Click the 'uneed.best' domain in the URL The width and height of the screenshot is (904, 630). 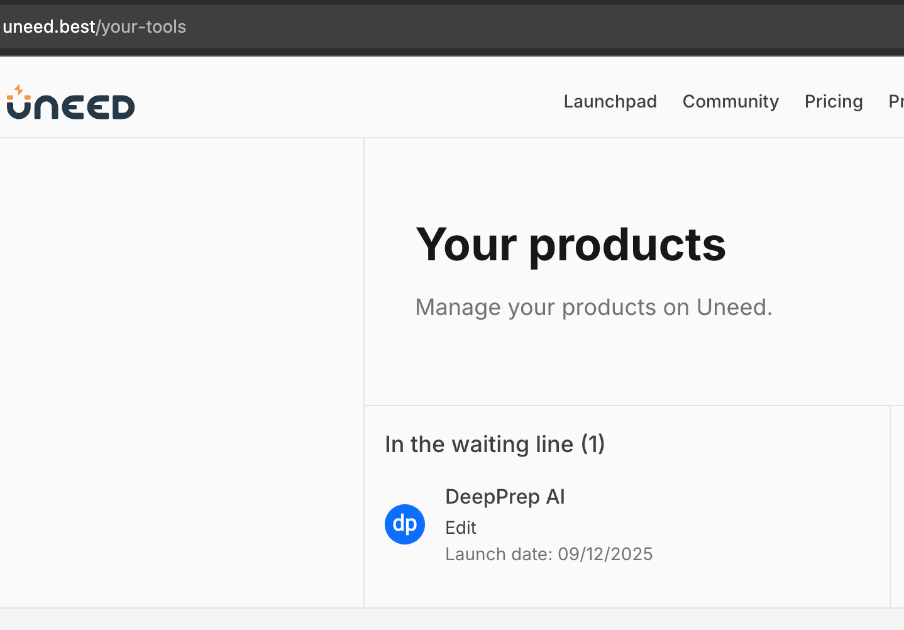click(49, 27)
